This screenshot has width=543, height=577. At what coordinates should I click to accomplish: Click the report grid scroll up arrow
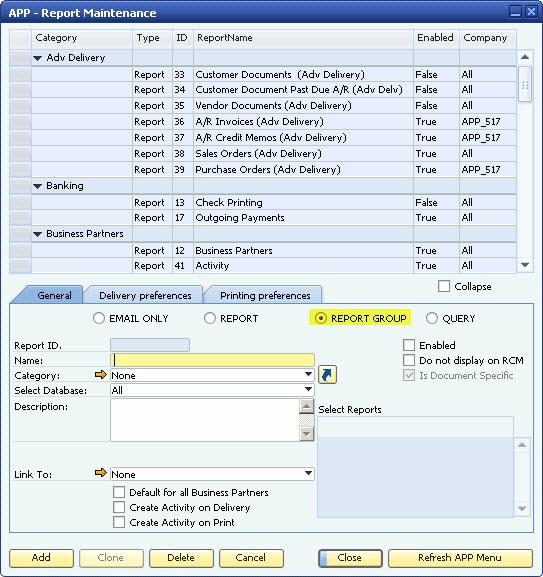pos(525,57)
